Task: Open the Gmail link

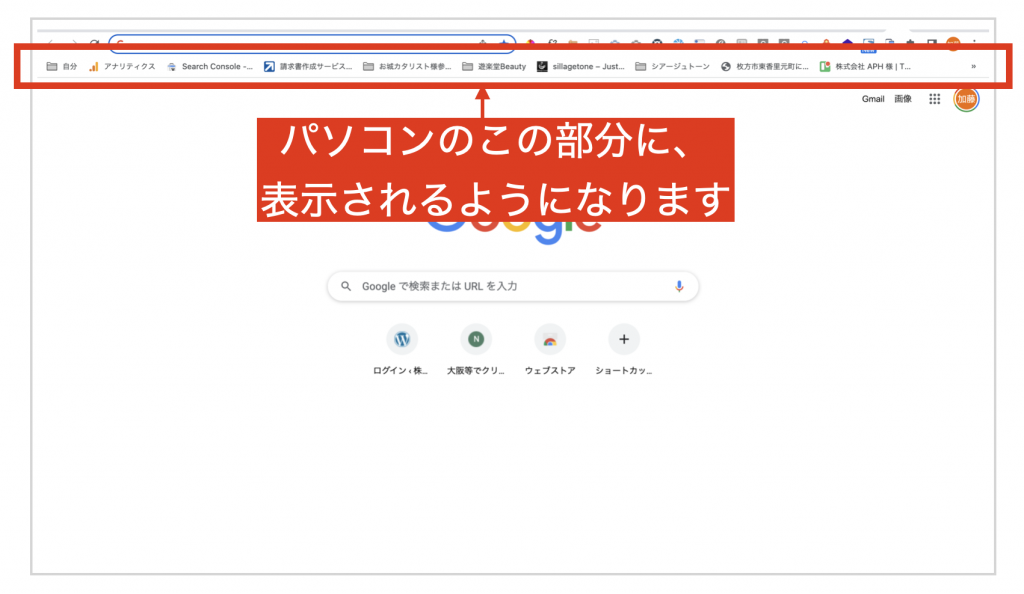Action: click(872, 99)
